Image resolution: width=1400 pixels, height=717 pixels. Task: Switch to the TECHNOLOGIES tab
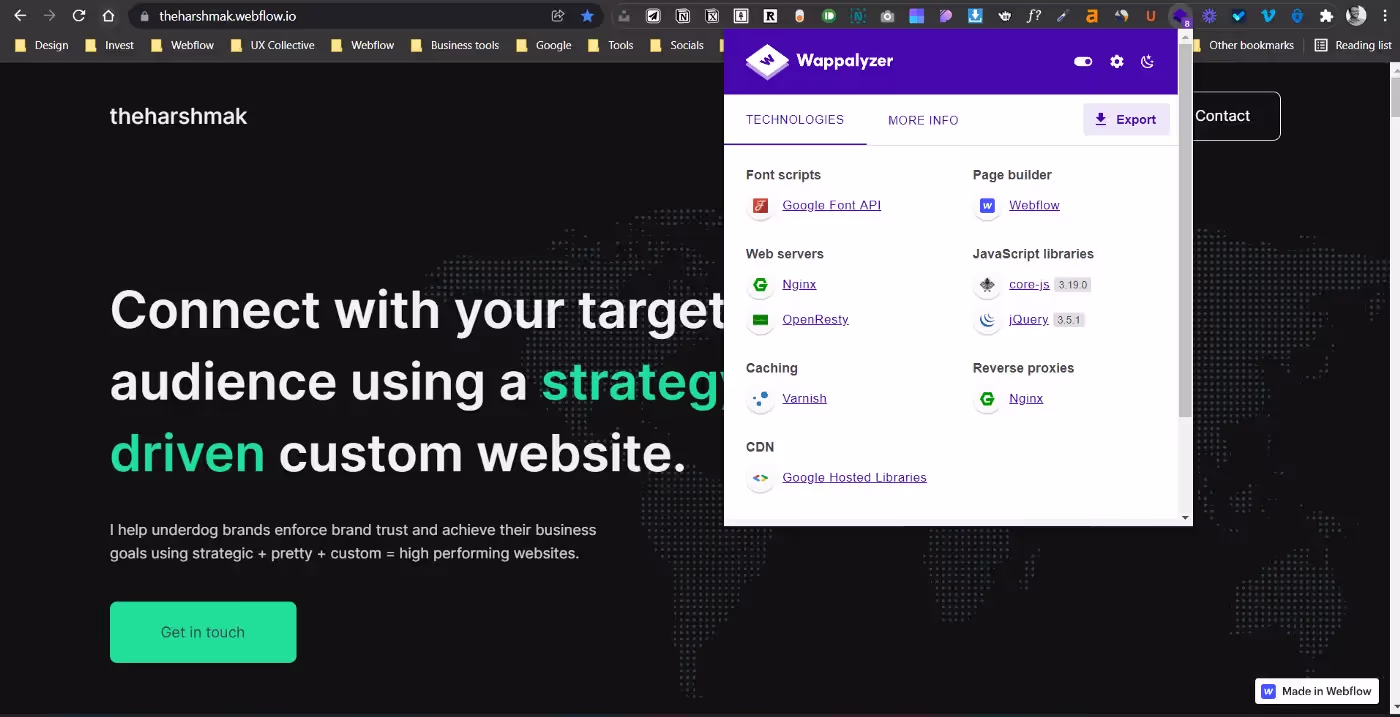click(x=795, y=120)
